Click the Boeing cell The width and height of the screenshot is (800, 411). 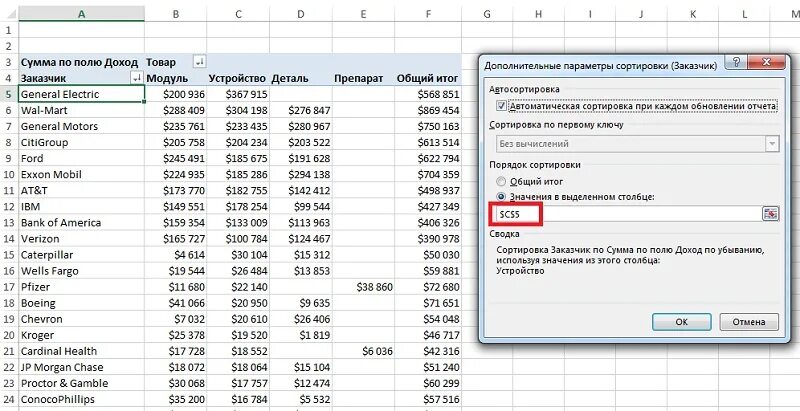tap(82, 303)
